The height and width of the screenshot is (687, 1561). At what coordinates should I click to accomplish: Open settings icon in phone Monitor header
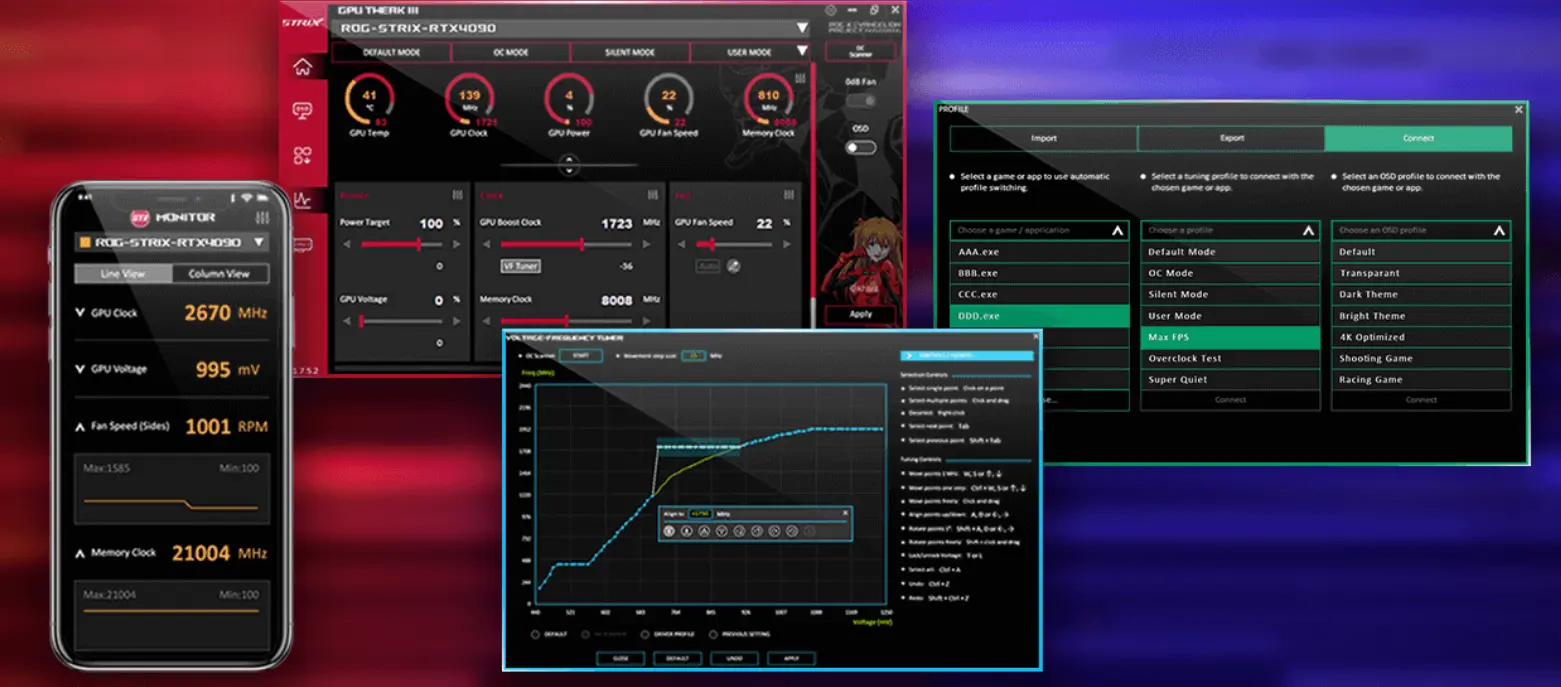pos(262,217)
